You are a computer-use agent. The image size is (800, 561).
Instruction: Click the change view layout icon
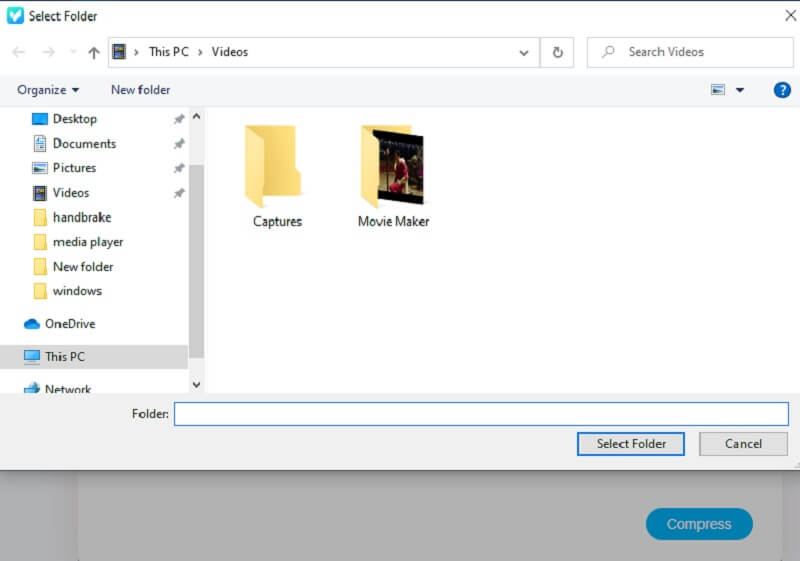click(x=718, y=90)
